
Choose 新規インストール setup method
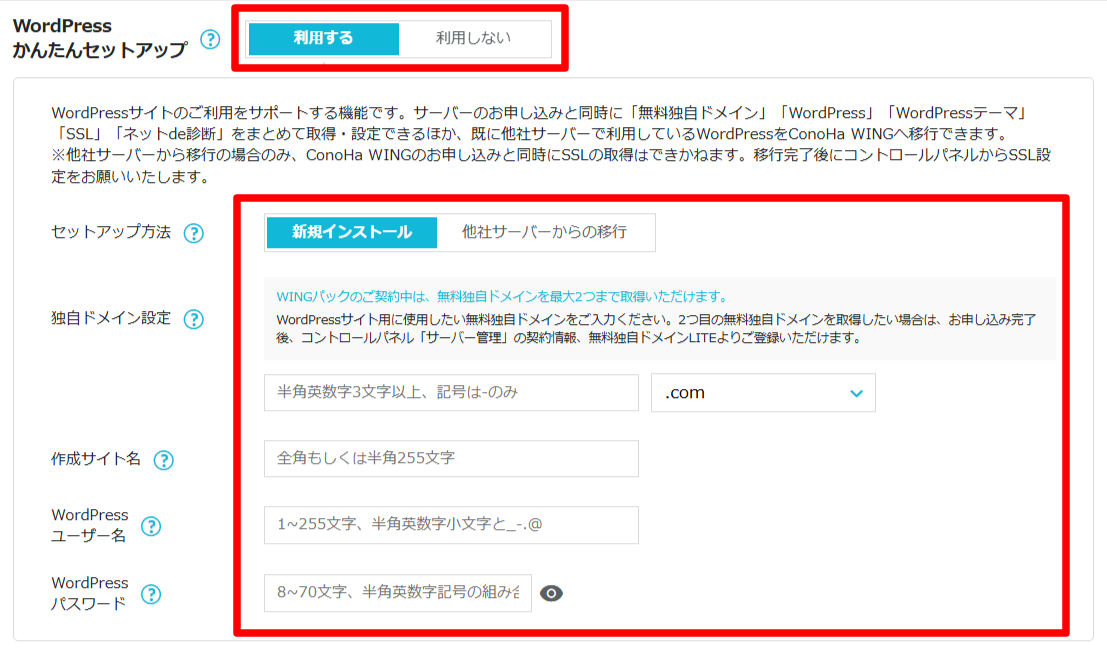[352, 232]
